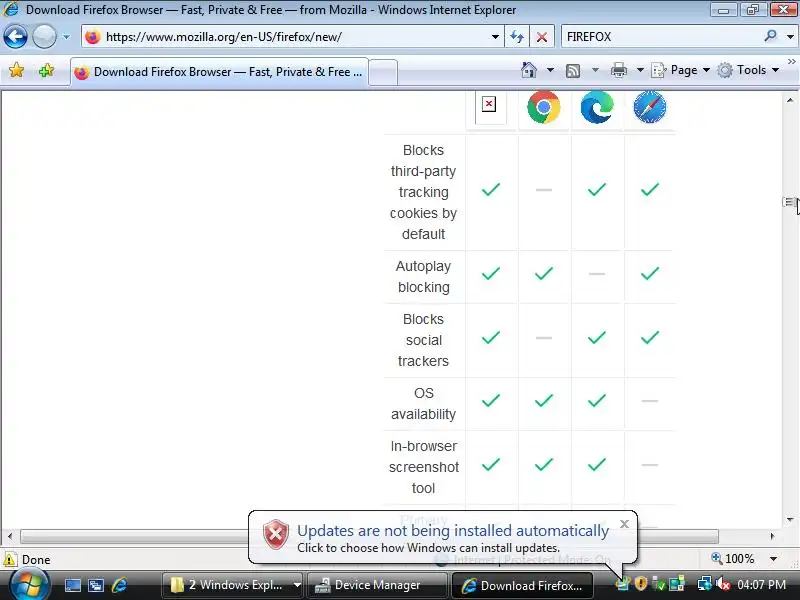Image resolution: width=800 pixels, height=600 pixels.
Task: Click the vertical scrollbar thumb
Action: tap(789, 202)
